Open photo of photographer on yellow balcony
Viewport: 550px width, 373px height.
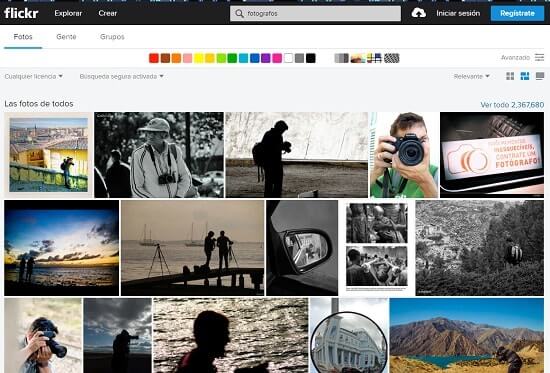click(x=48, y=155)
